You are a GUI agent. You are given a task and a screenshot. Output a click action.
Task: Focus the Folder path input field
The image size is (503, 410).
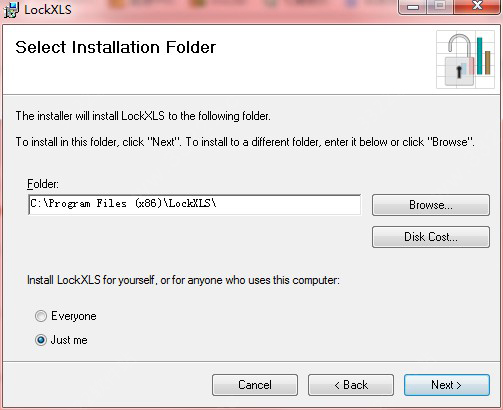click(195, 205)
